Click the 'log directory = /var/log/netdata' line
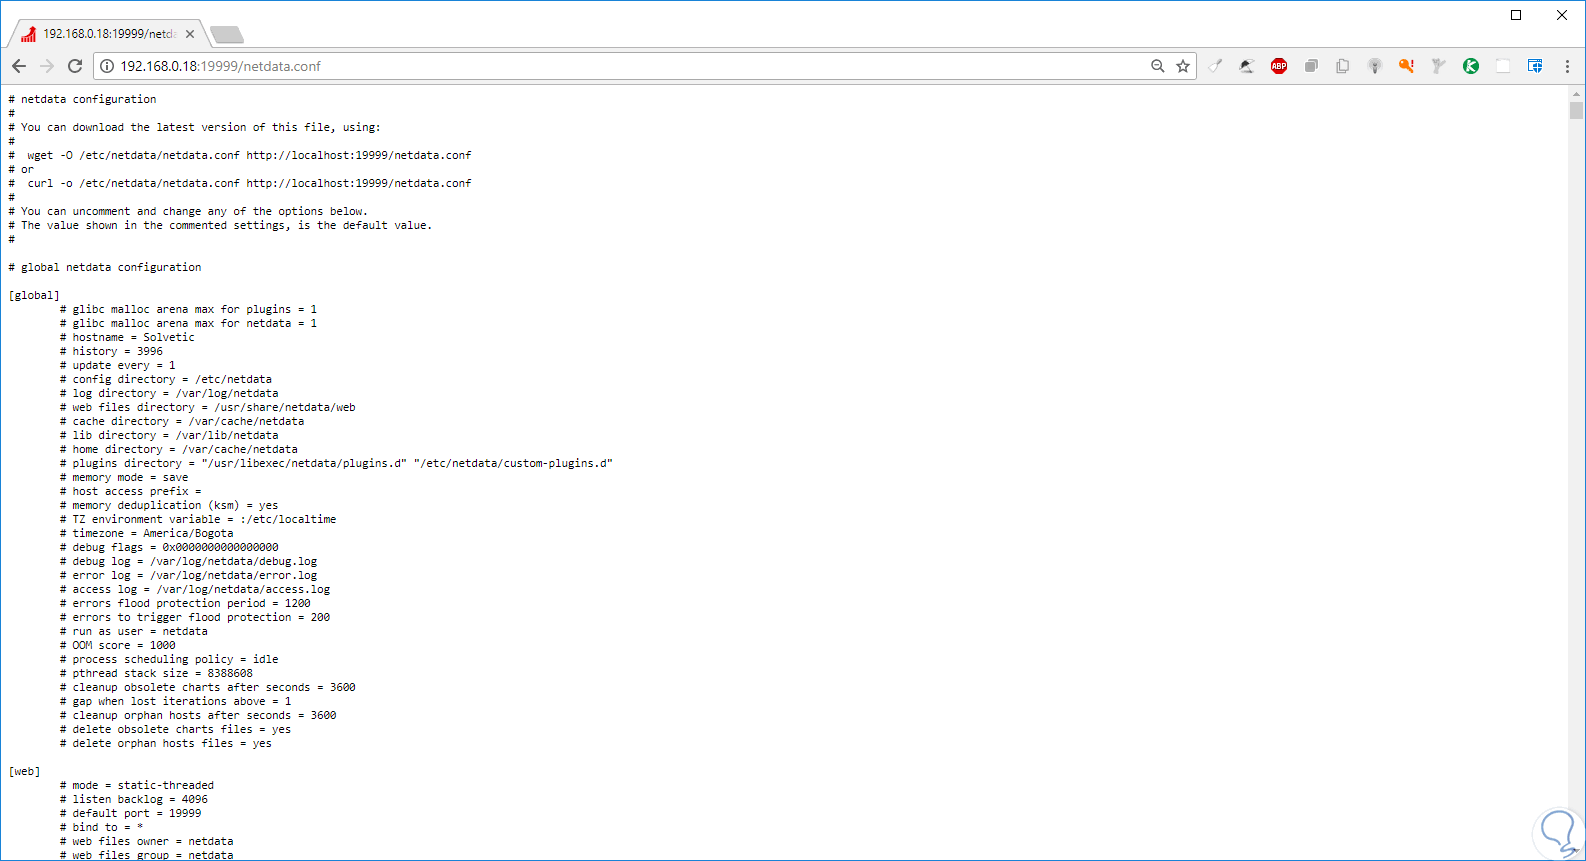The image size is (1586, 861). pyautogui.click(x=169, y=393)
